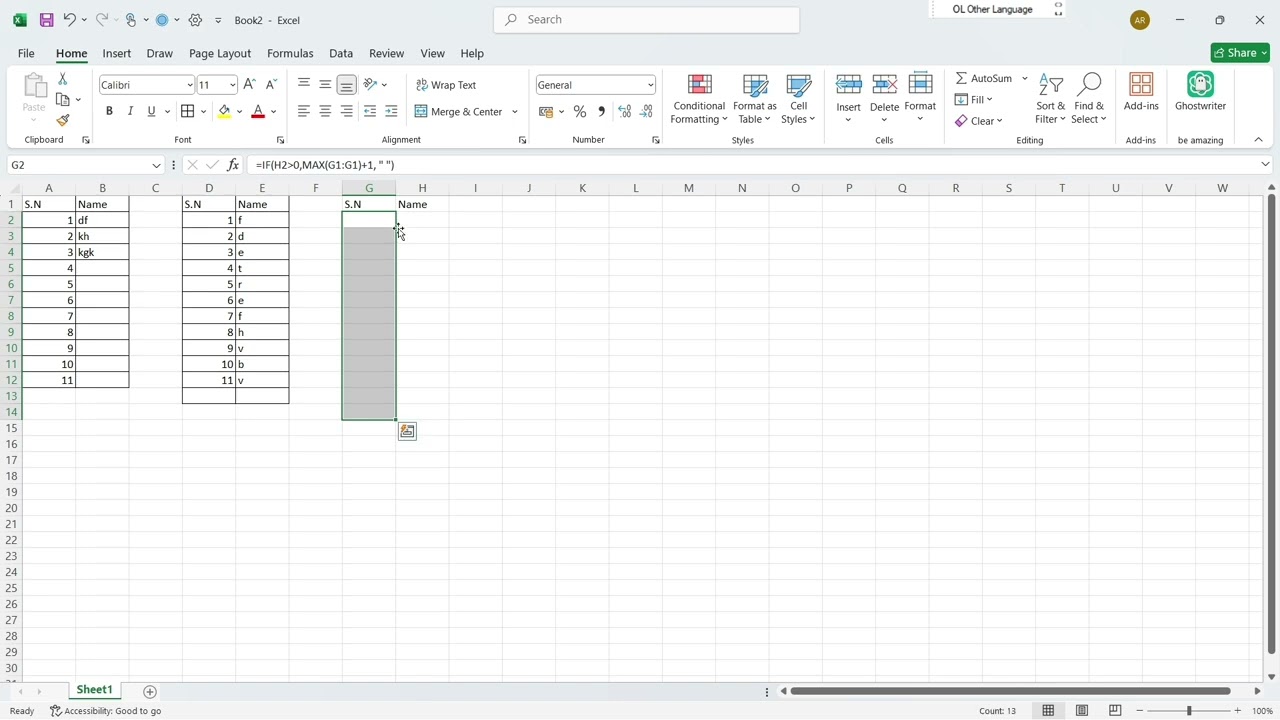Align text right

coord(346,111)
